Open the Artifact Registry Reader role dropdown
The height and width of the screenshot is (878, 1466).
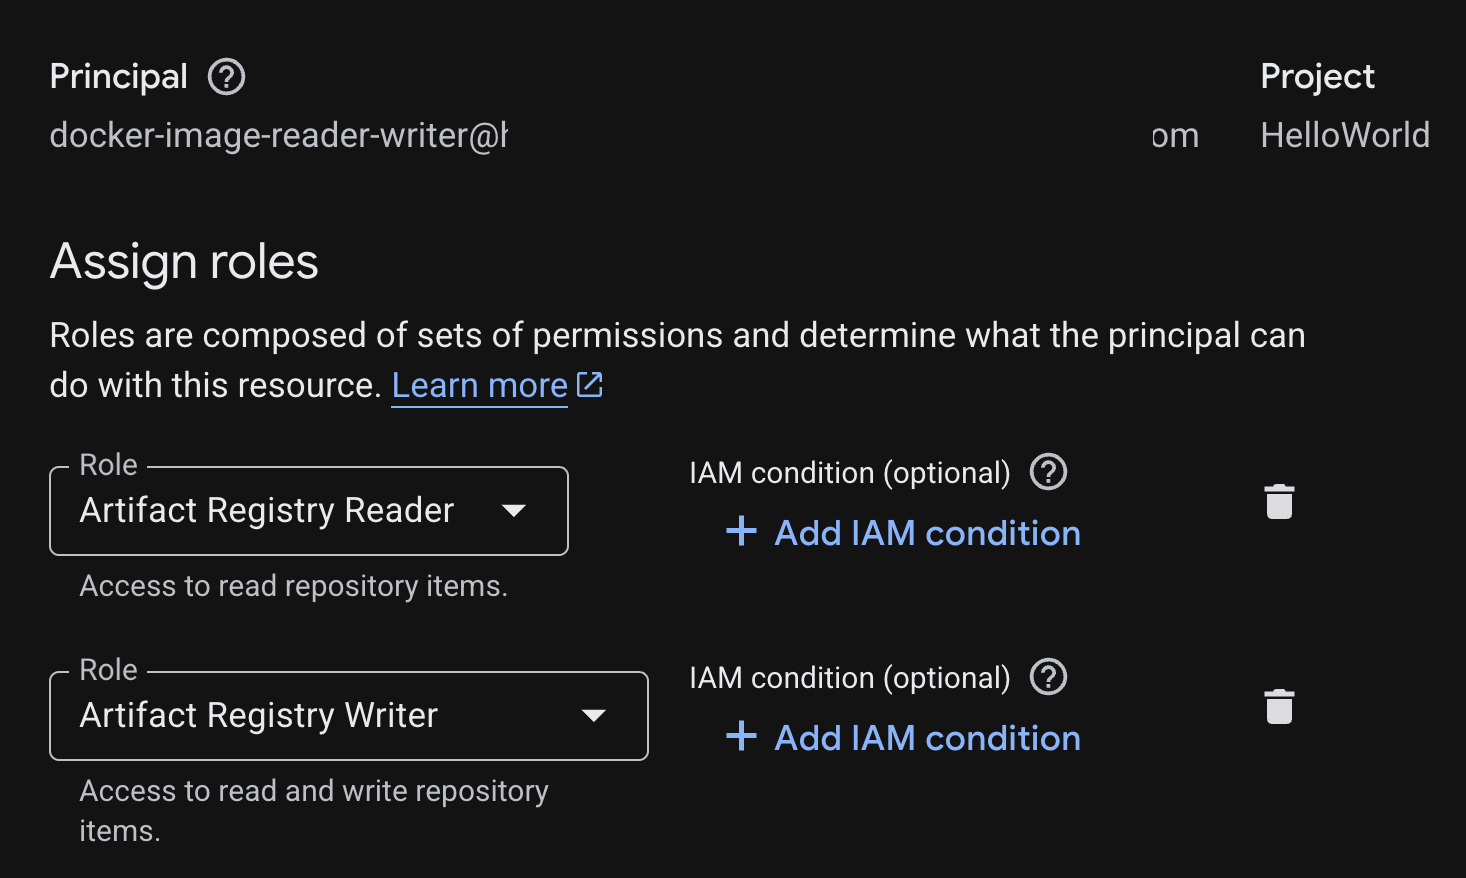pos(308,511)
